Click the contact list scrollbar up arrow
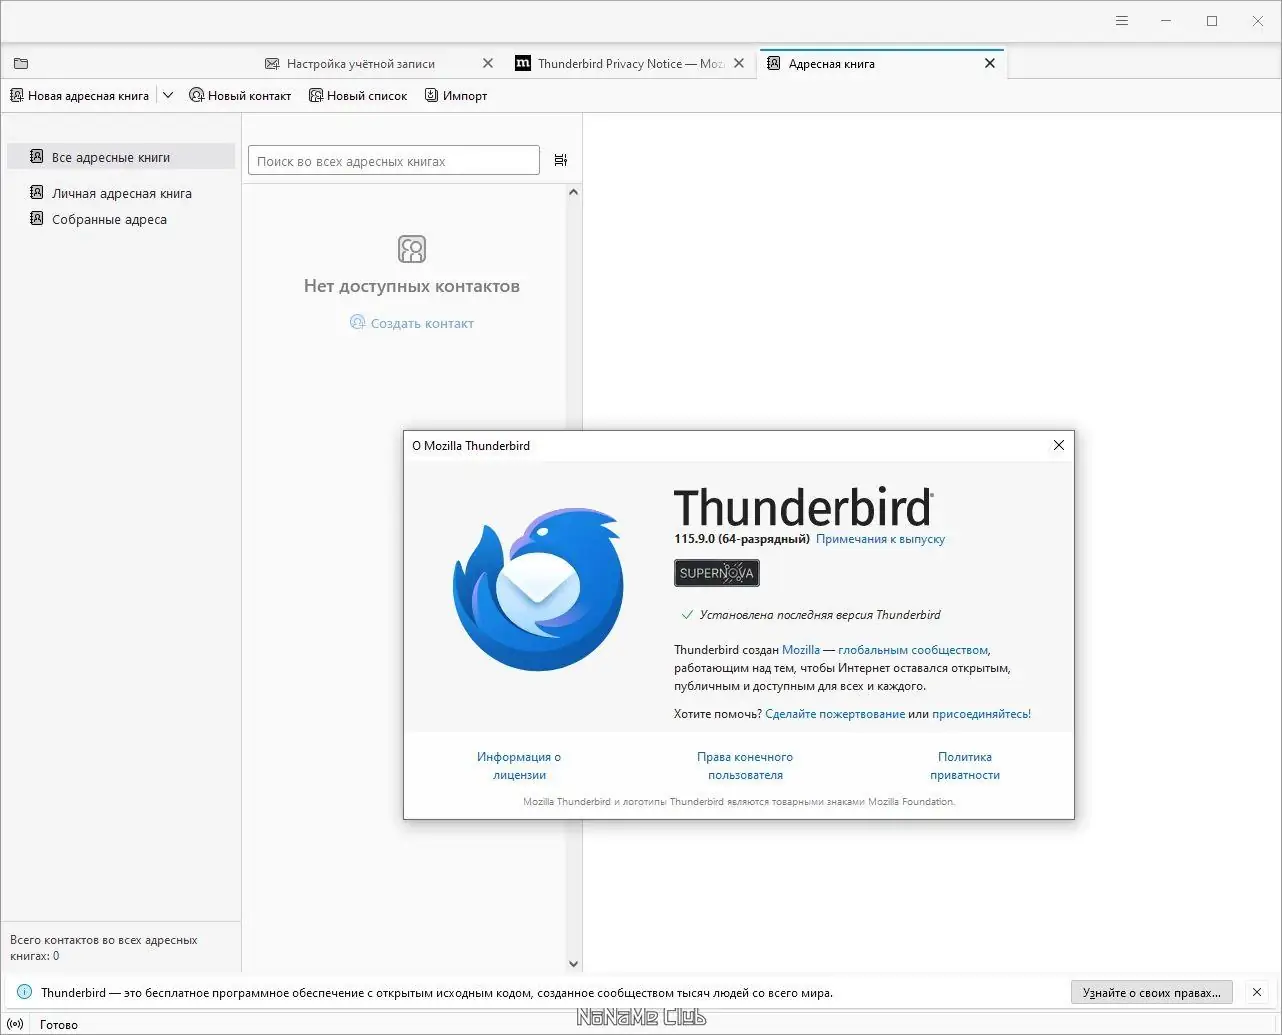 click(574, 192)
